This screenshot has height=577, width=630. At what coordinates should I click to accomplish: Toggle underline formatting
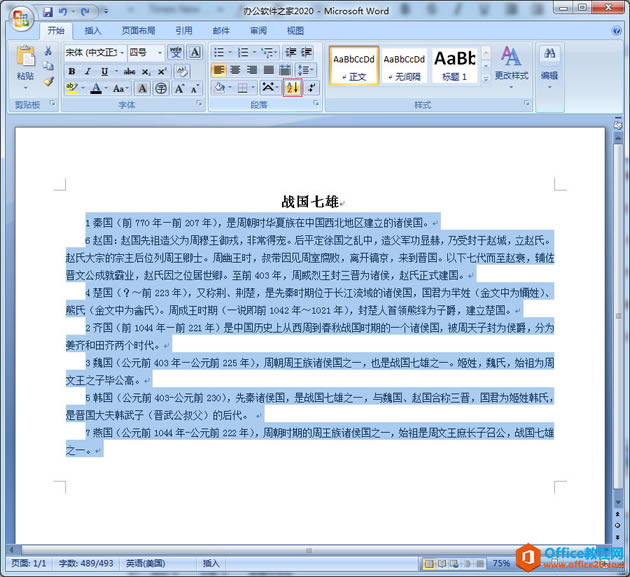[x=104, y=72]
